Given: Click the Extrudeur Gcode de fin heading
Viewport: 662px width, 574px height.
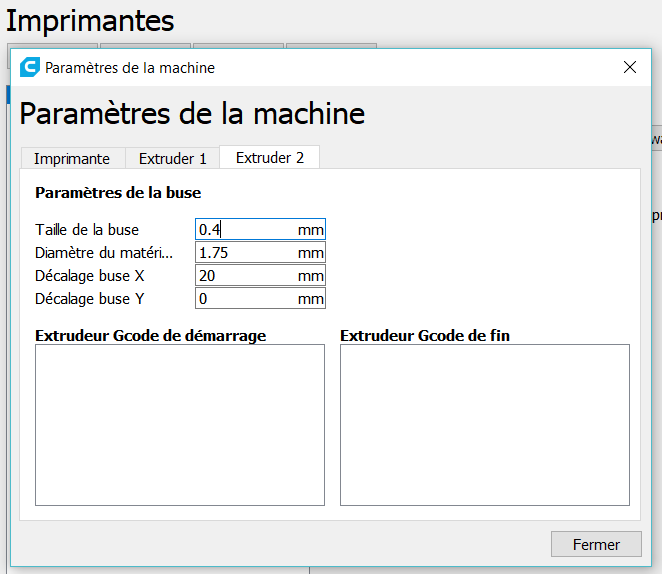Looking at the screenshot, I should 425,336.
